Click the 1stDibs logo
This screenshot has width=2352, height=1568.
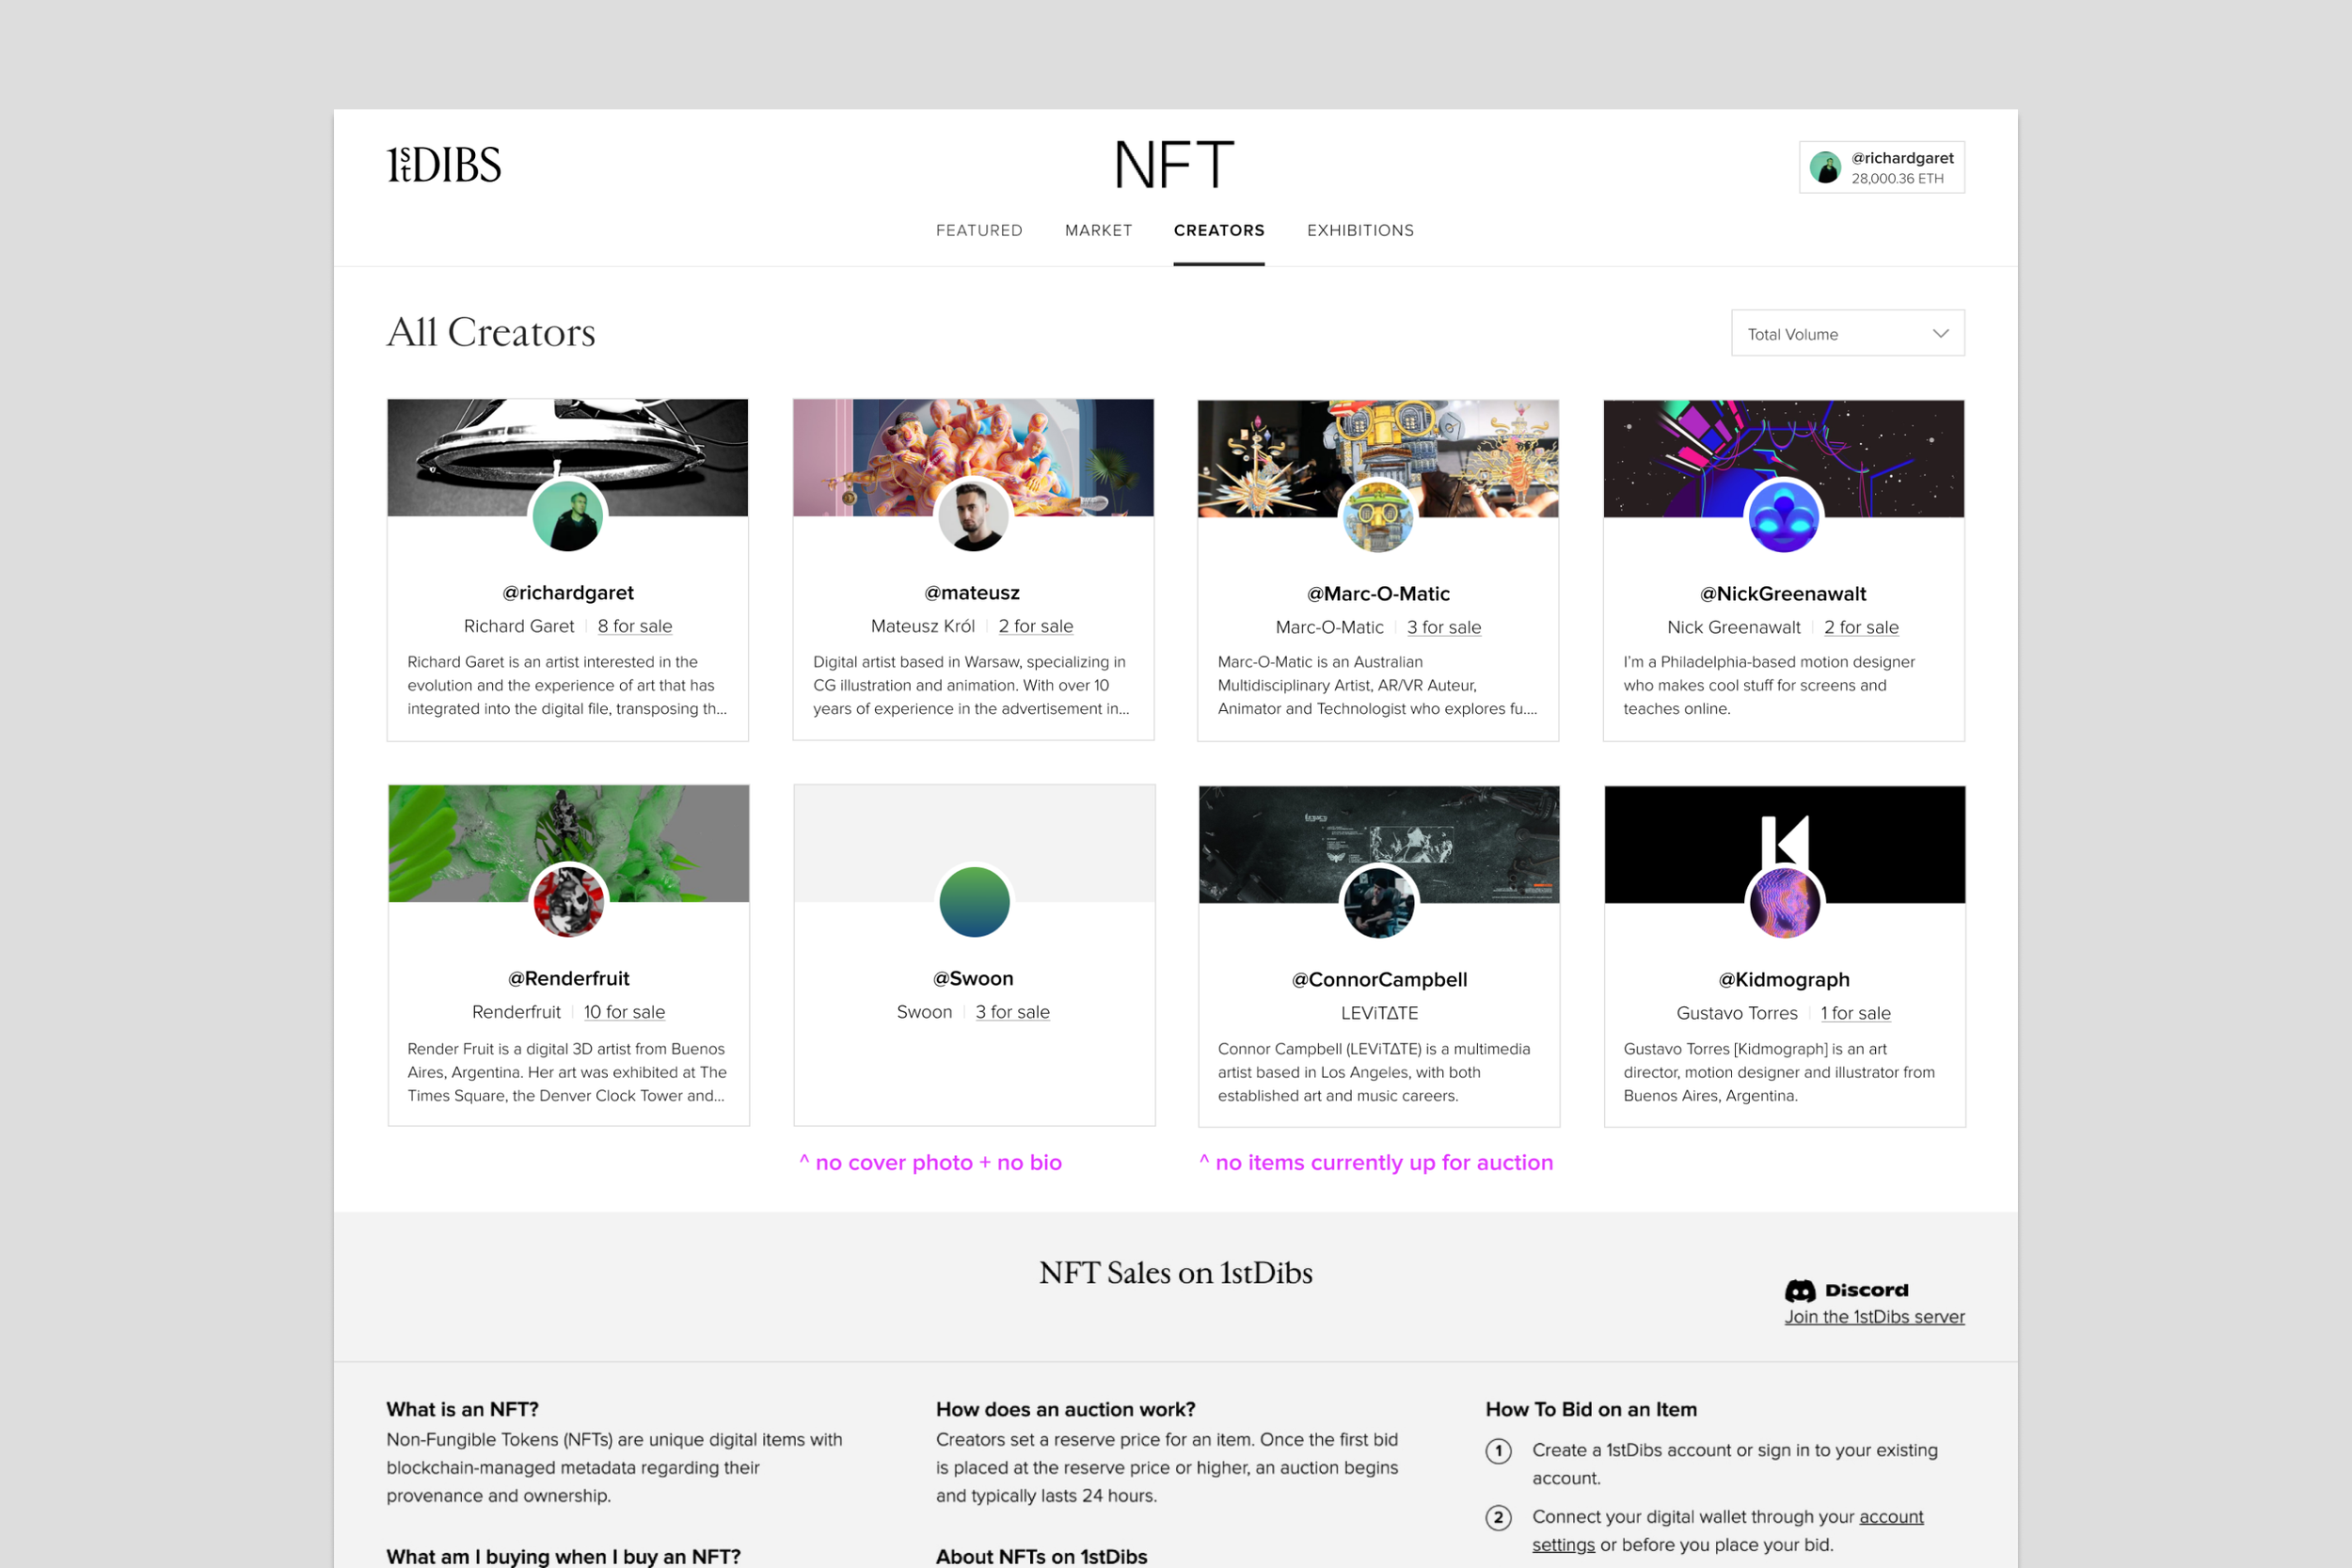tap(444, 165)
